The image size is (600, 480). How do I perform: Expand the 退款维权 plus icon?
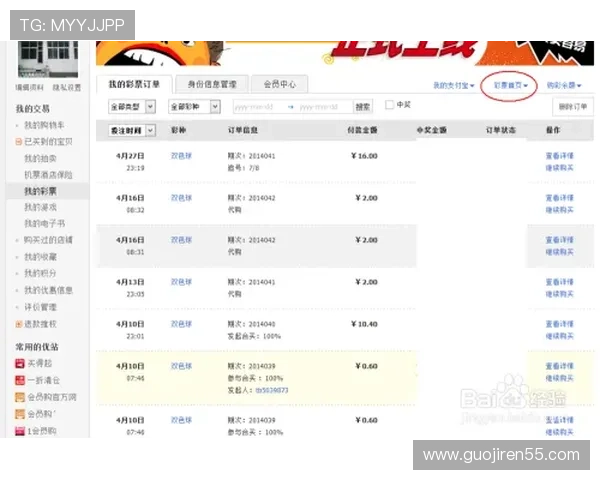click(18, 324)
